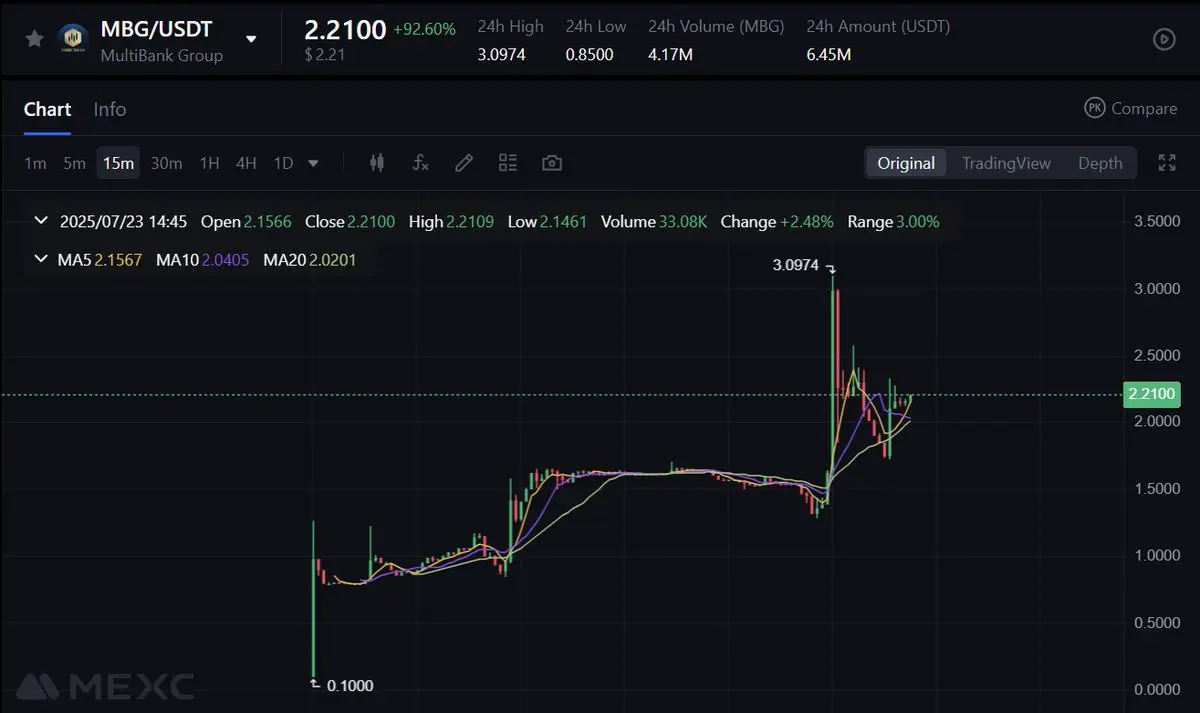Select the drawing pencil tool
This screenshot has width=1200, height=713.
click(x=464, y=163)
